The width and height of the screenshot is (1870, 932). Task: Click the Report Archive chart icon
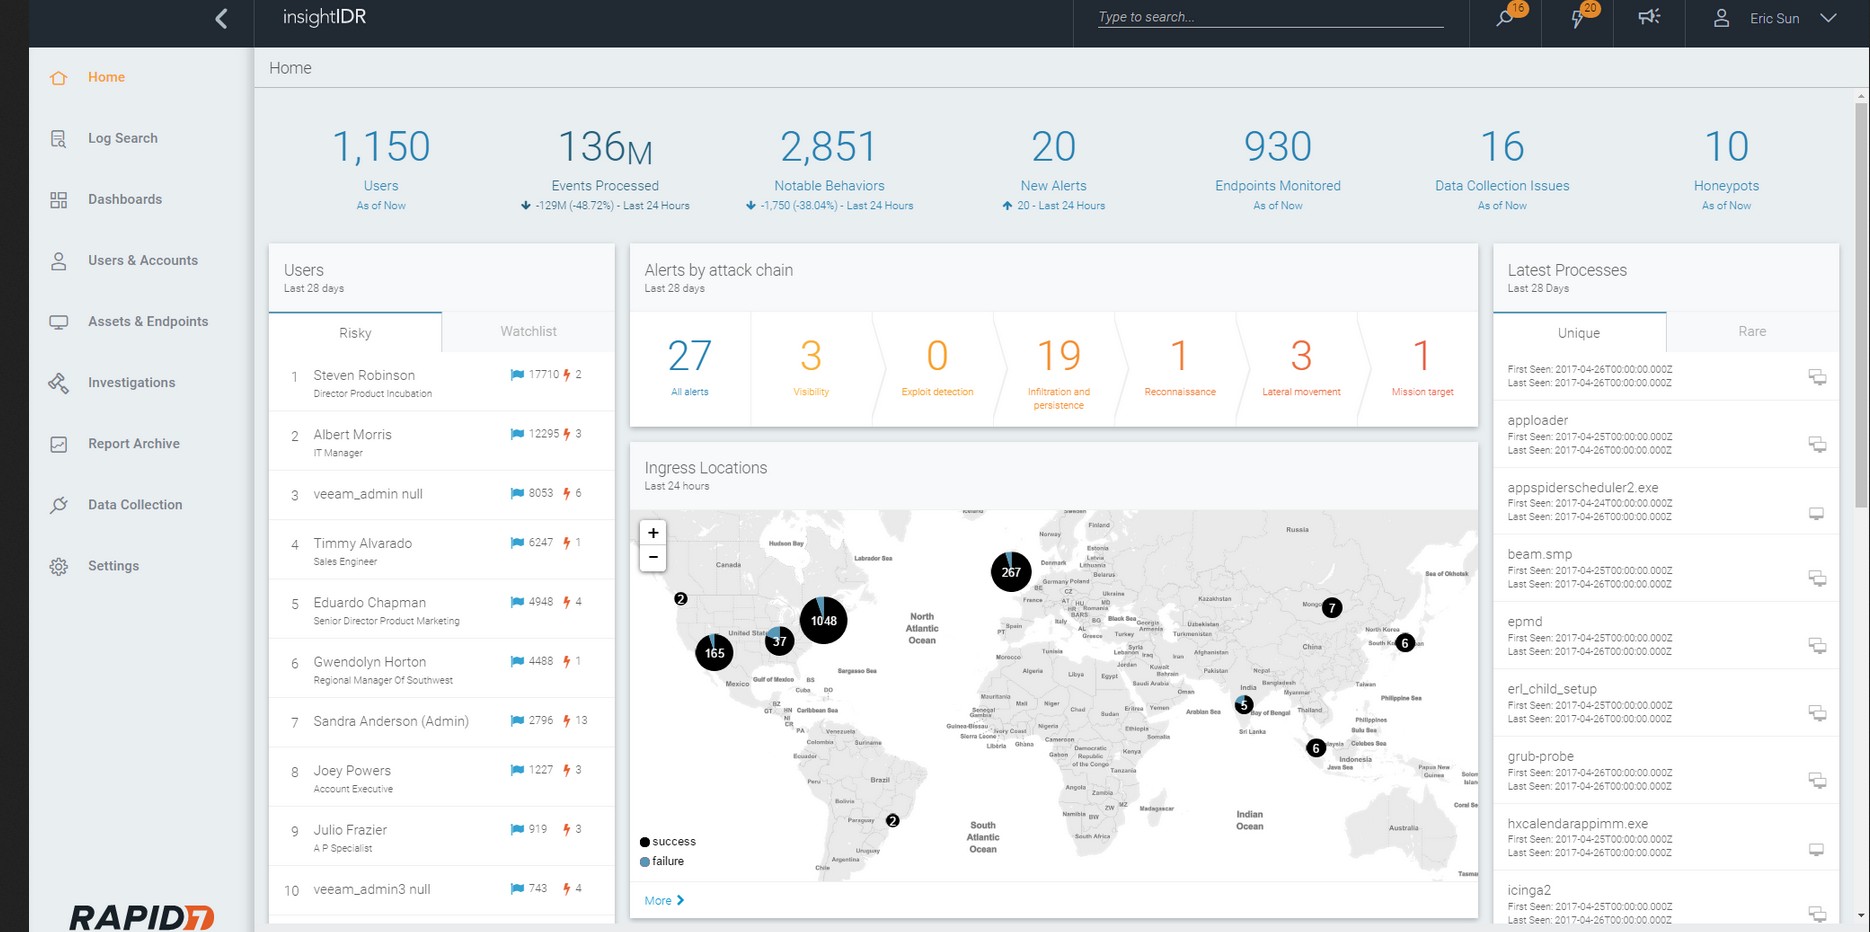[59, 444]
